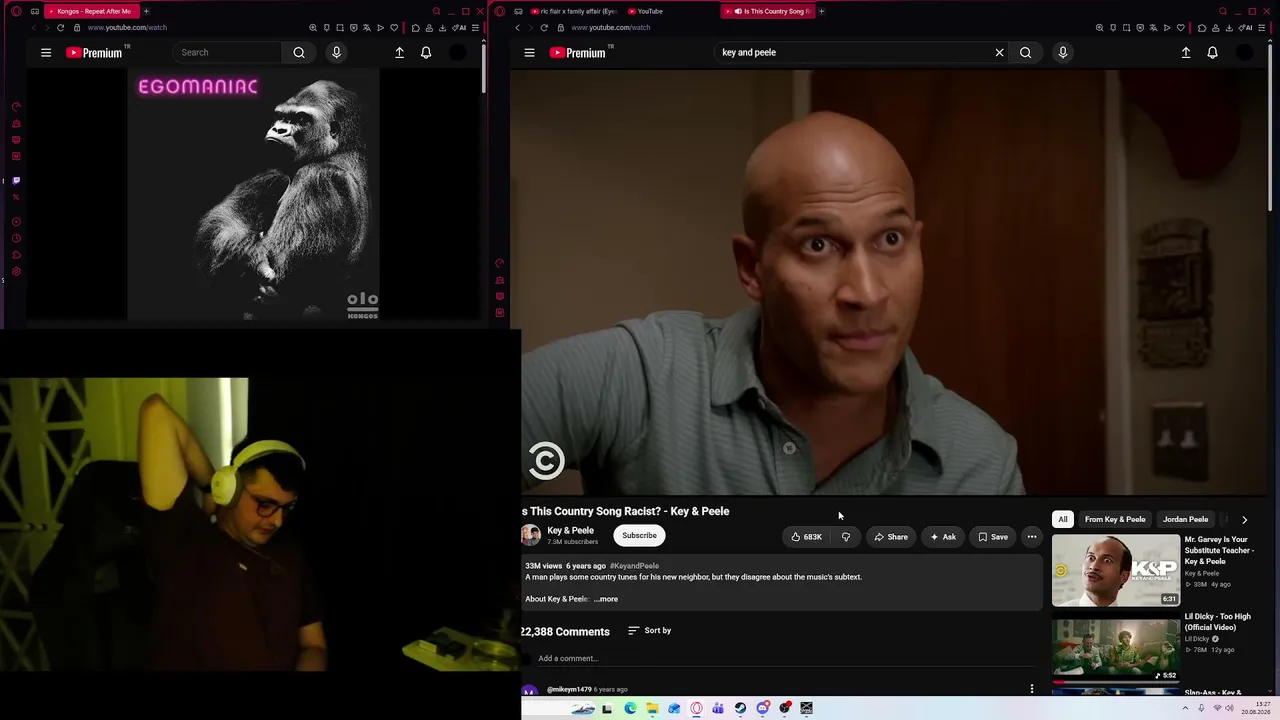Clear the 'key and peele' search text
Screen dimensions: 1280x720
[x=999, y=52]
